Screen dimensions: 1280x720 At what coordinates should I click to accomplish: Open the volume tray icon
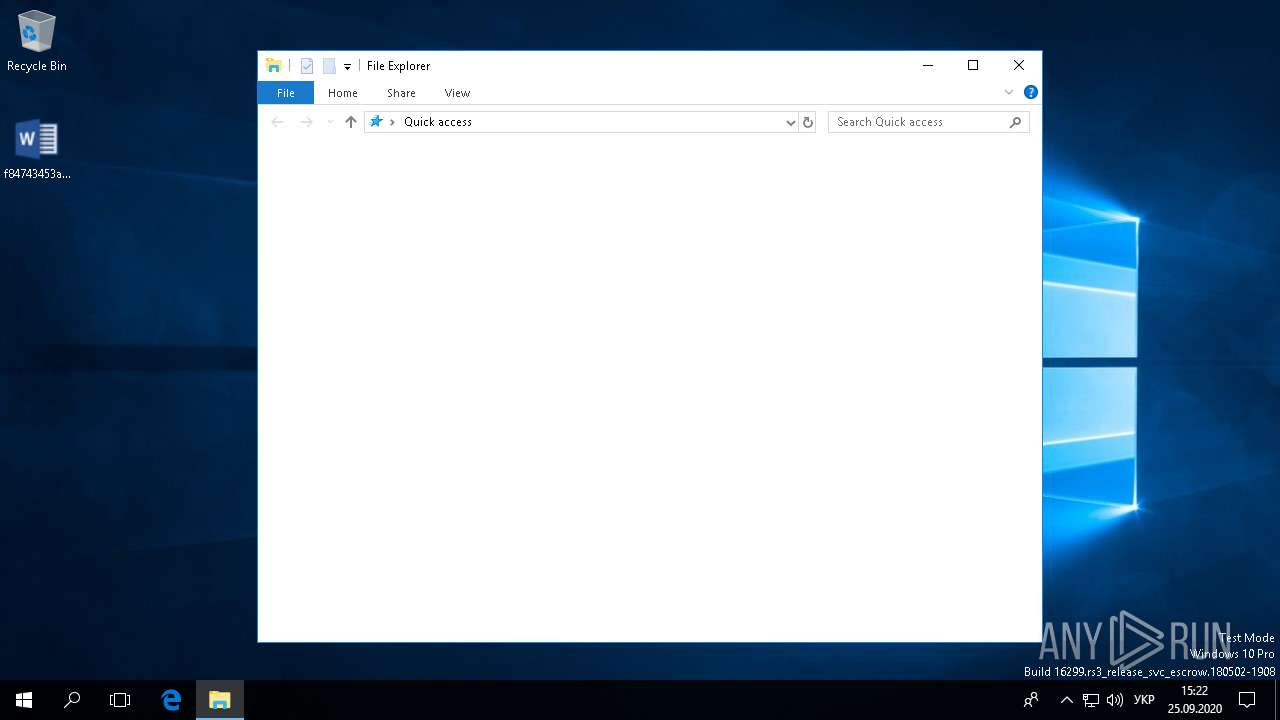pyautogui.click(x=1114, y=700)
